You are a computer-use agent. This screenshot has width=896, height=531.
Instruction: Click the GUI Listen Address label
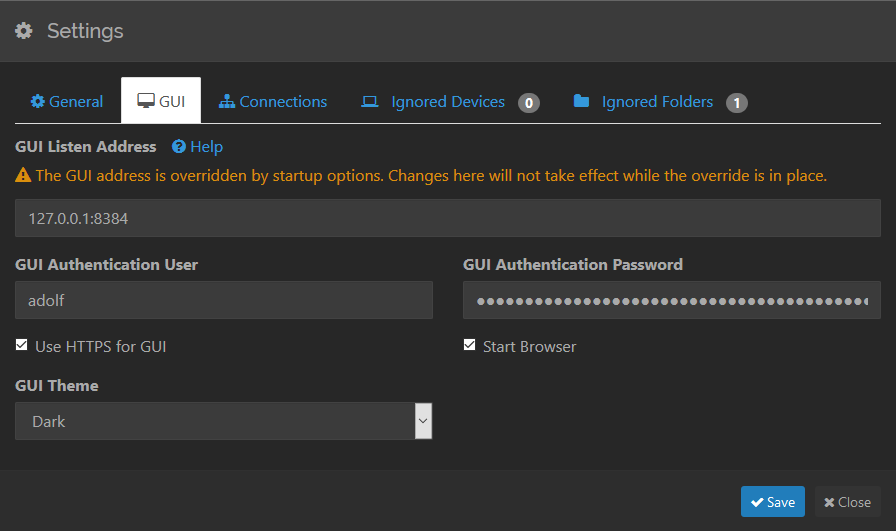86,147
